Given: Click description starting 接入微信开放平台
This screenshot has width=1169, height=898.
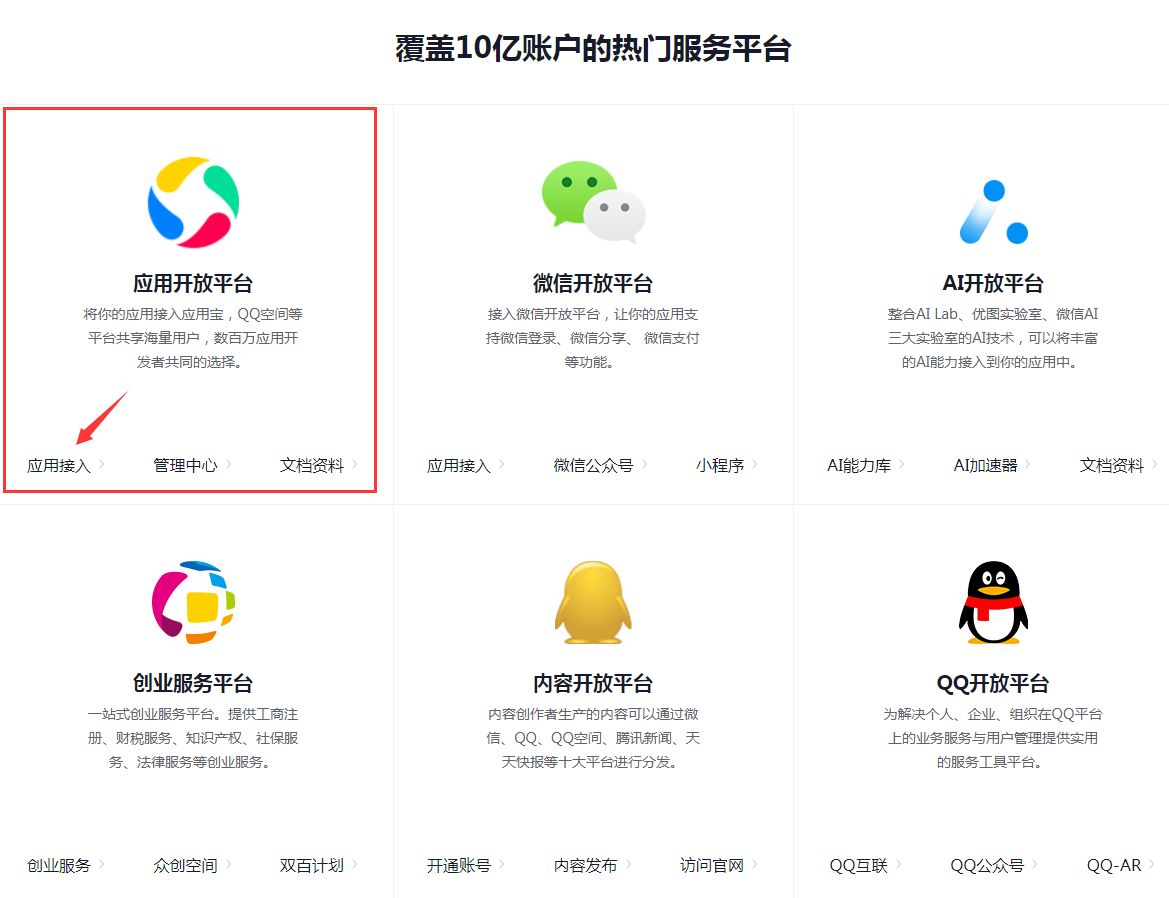Looking at the screenshot, I should coord(593,338).
